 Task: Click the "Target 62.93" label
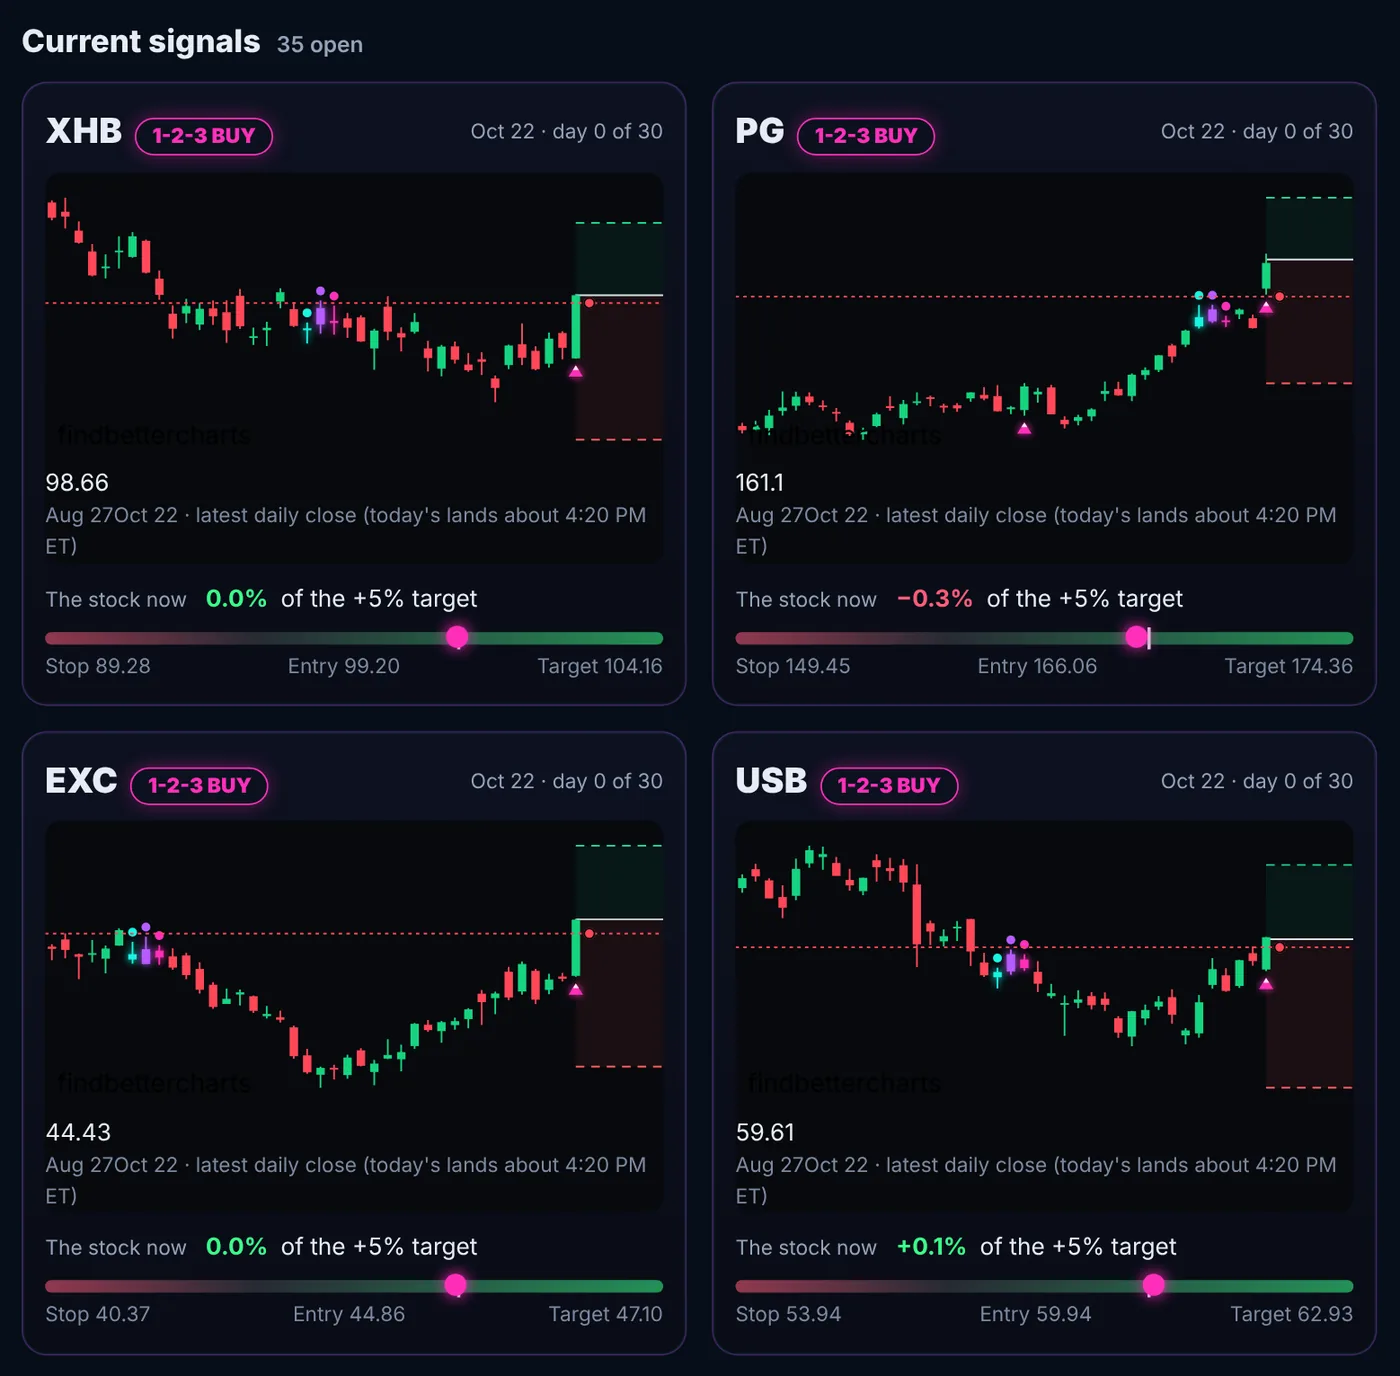coord(1292,1315)
